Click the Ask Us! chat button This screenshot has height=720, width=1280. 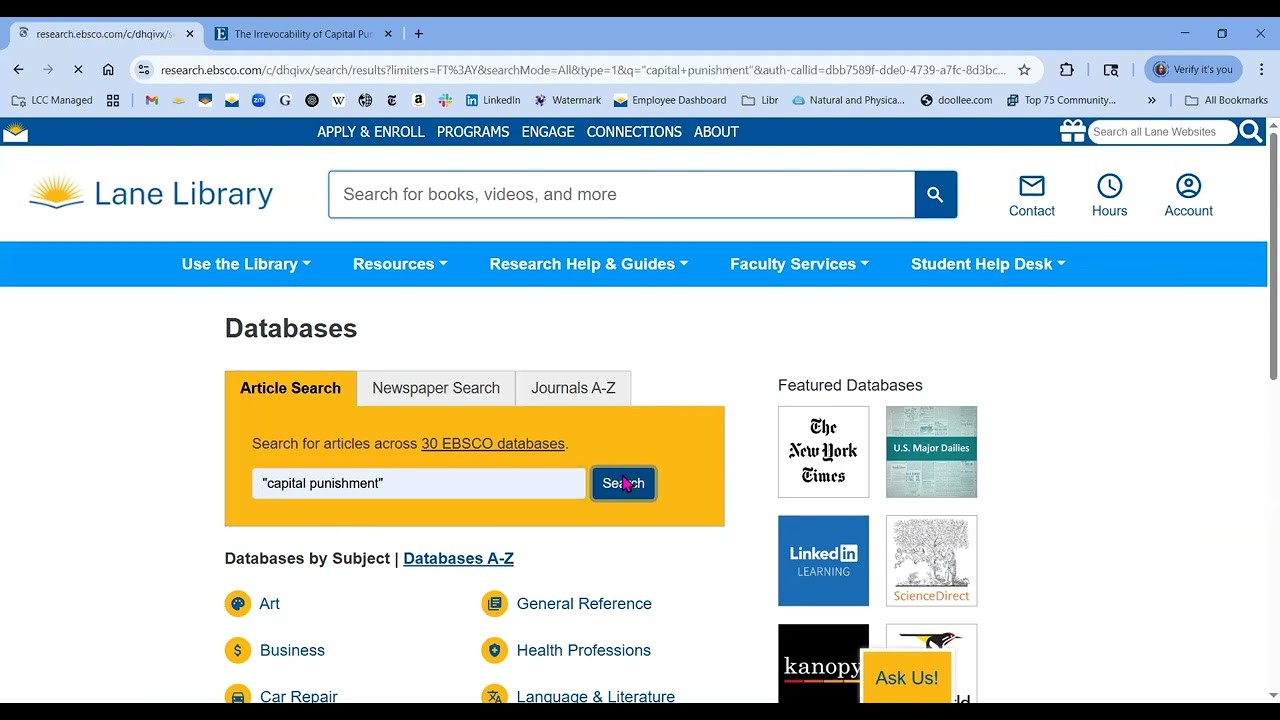pos(907,678)
